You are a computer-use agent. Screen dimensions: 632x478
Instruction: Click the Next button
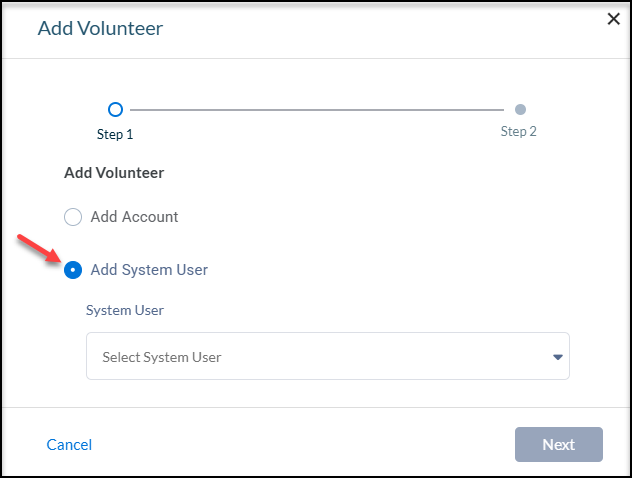tap(559, 445)
